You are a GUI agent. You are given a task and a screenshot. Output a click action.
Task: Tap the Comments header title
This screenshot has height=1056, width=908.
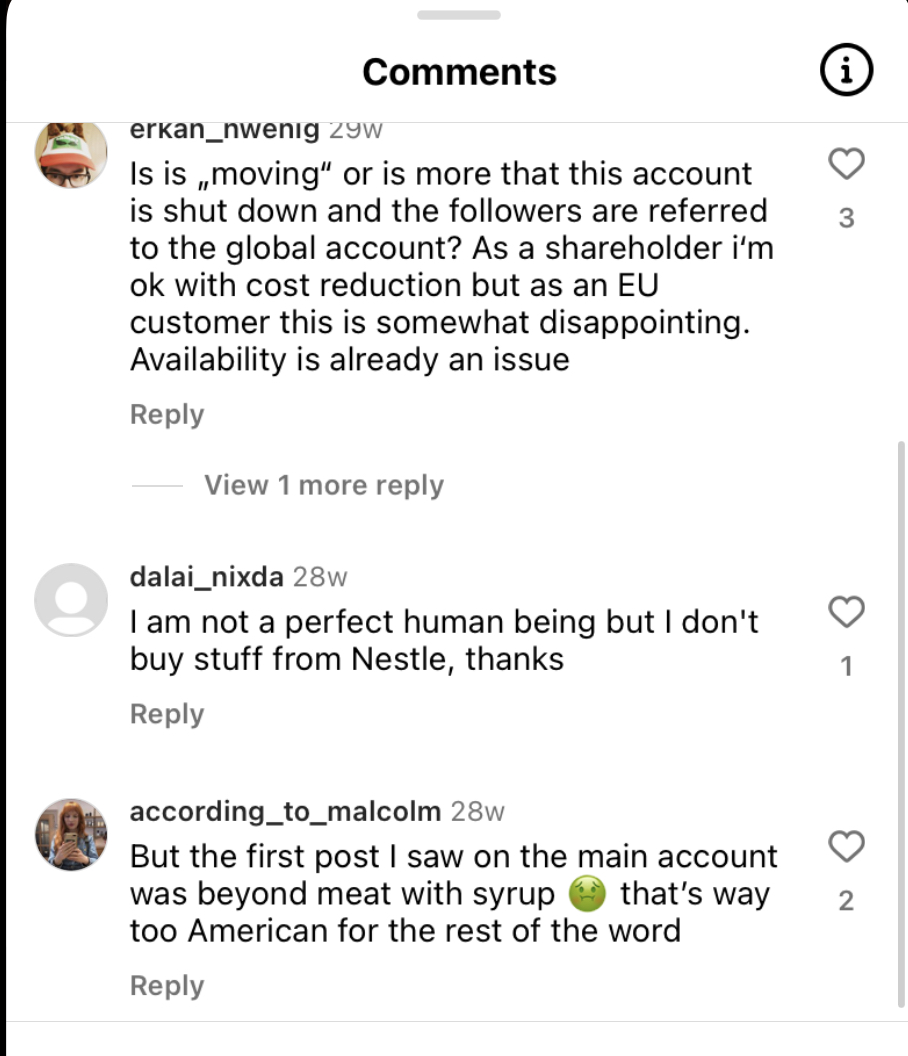459,72
